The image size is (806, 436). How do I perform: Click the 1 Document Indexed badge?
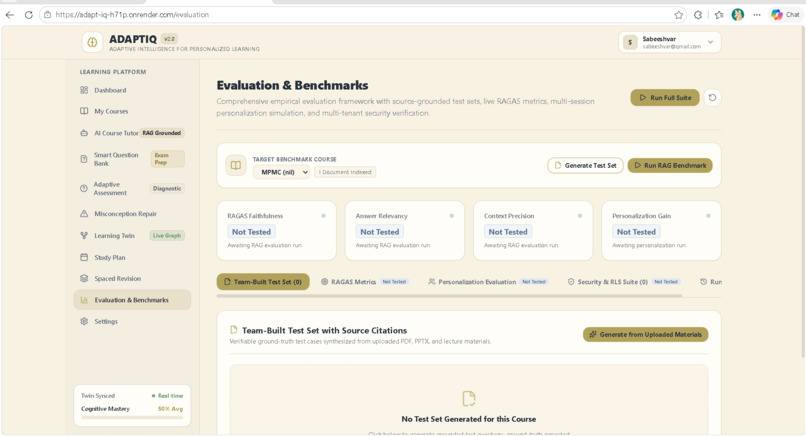[x=345, y=172]
